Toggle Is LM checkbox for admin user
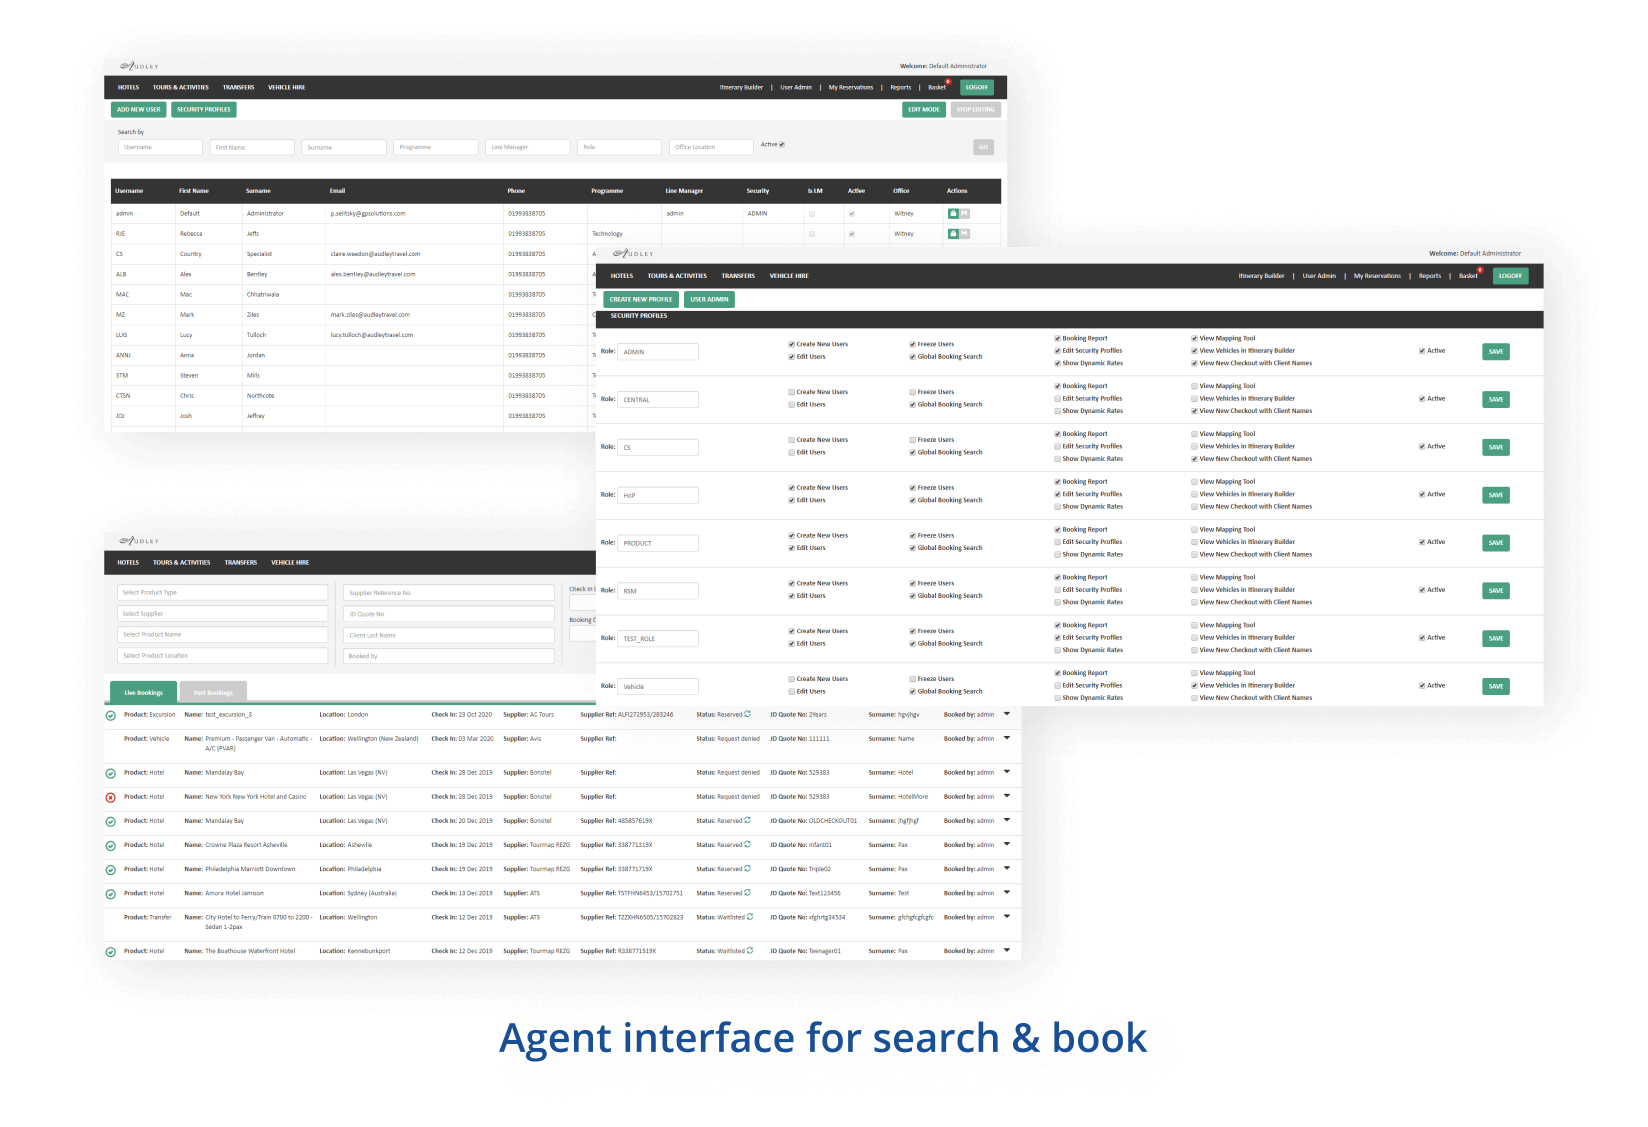This screenshot has width=1648, height=1127. (812, 214)
